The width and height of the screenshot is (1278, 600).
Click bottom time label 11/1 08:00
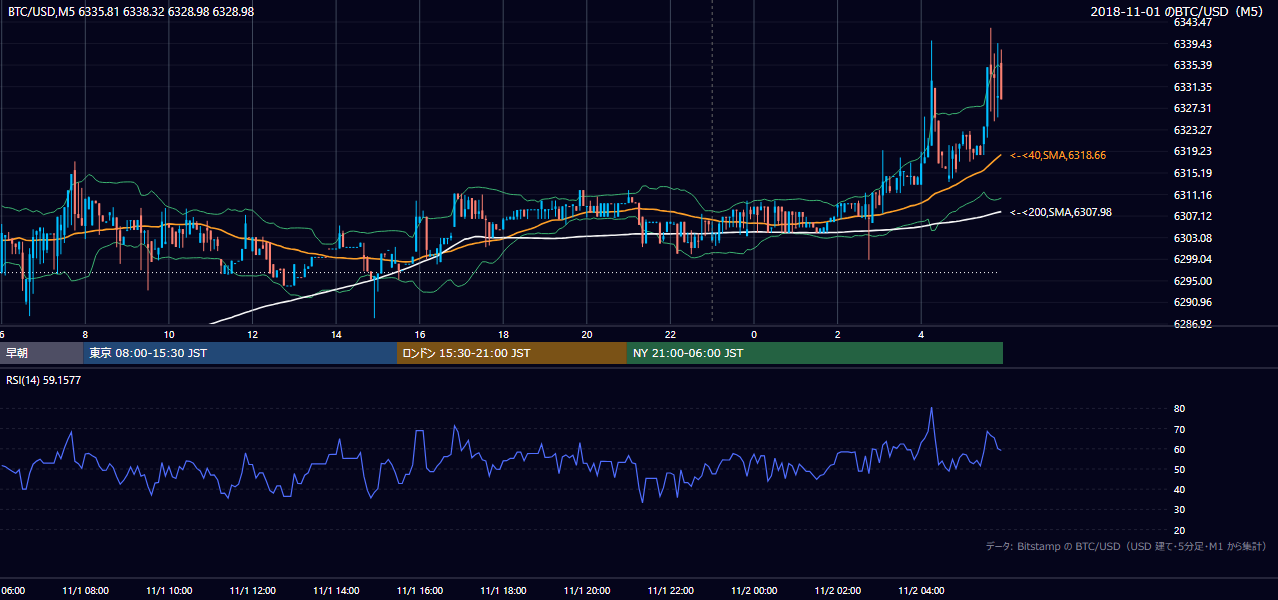tap(85, 590)
